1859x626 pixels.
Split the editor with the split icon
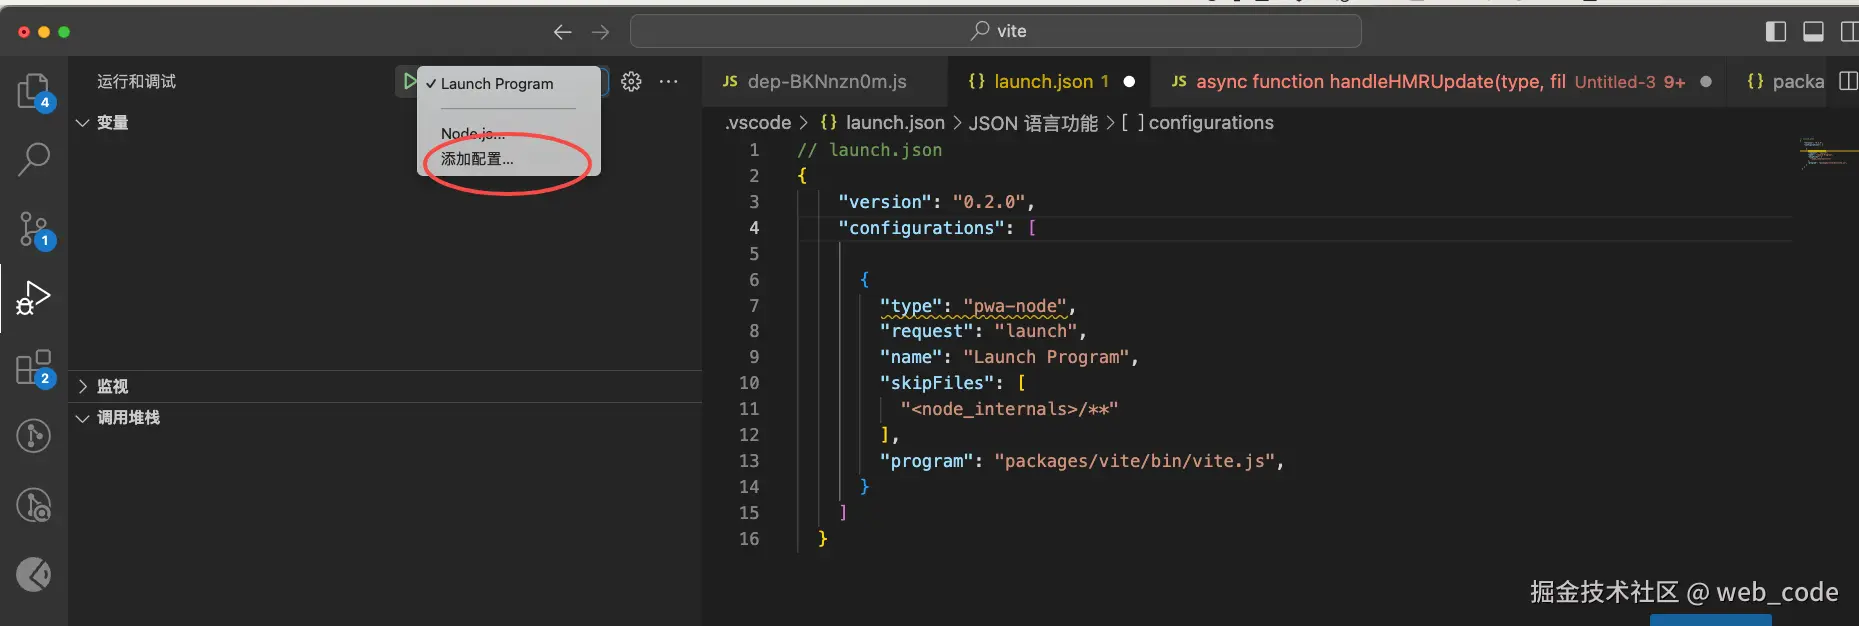point(1848,81)
